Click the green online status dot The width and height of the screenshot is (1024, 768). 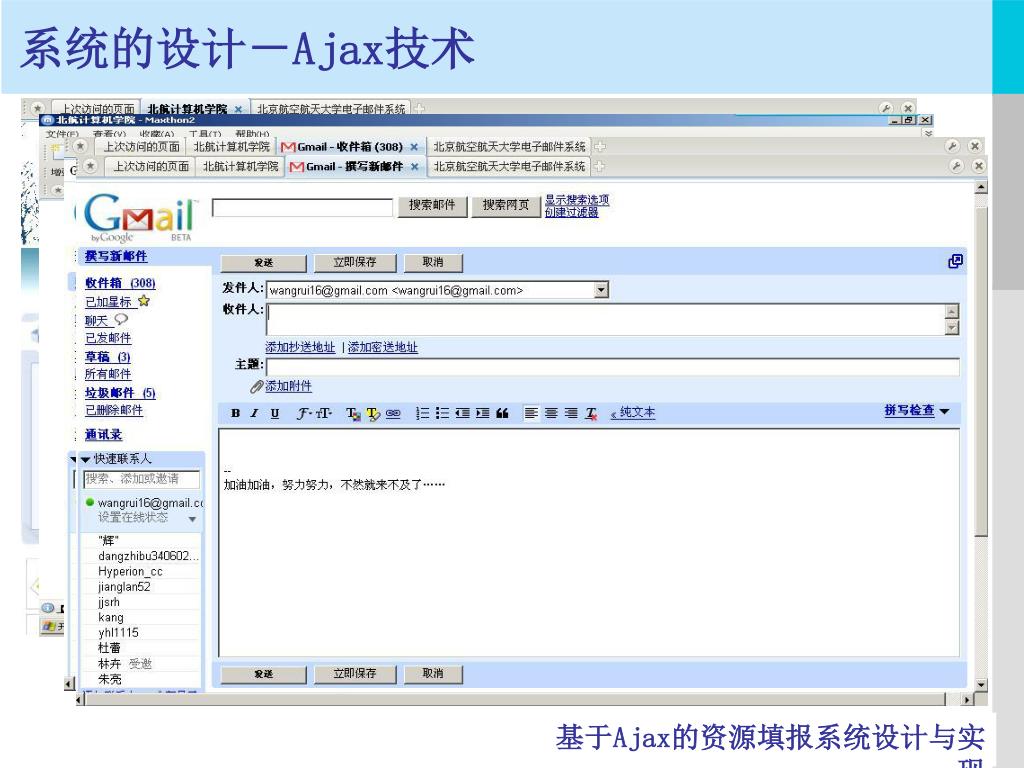(x=89, y=502)
